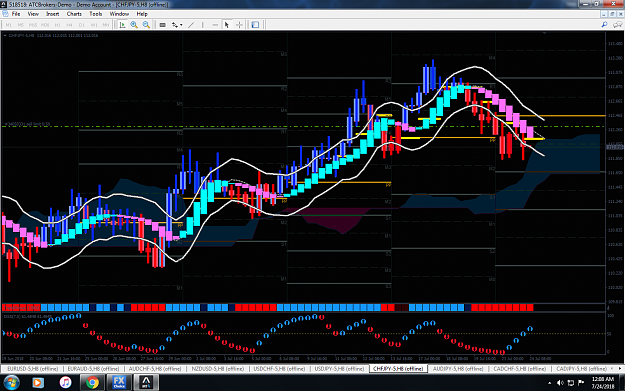Click the D1 timeframe button
This screenshot has height=391, width=625.
[82, 25]
